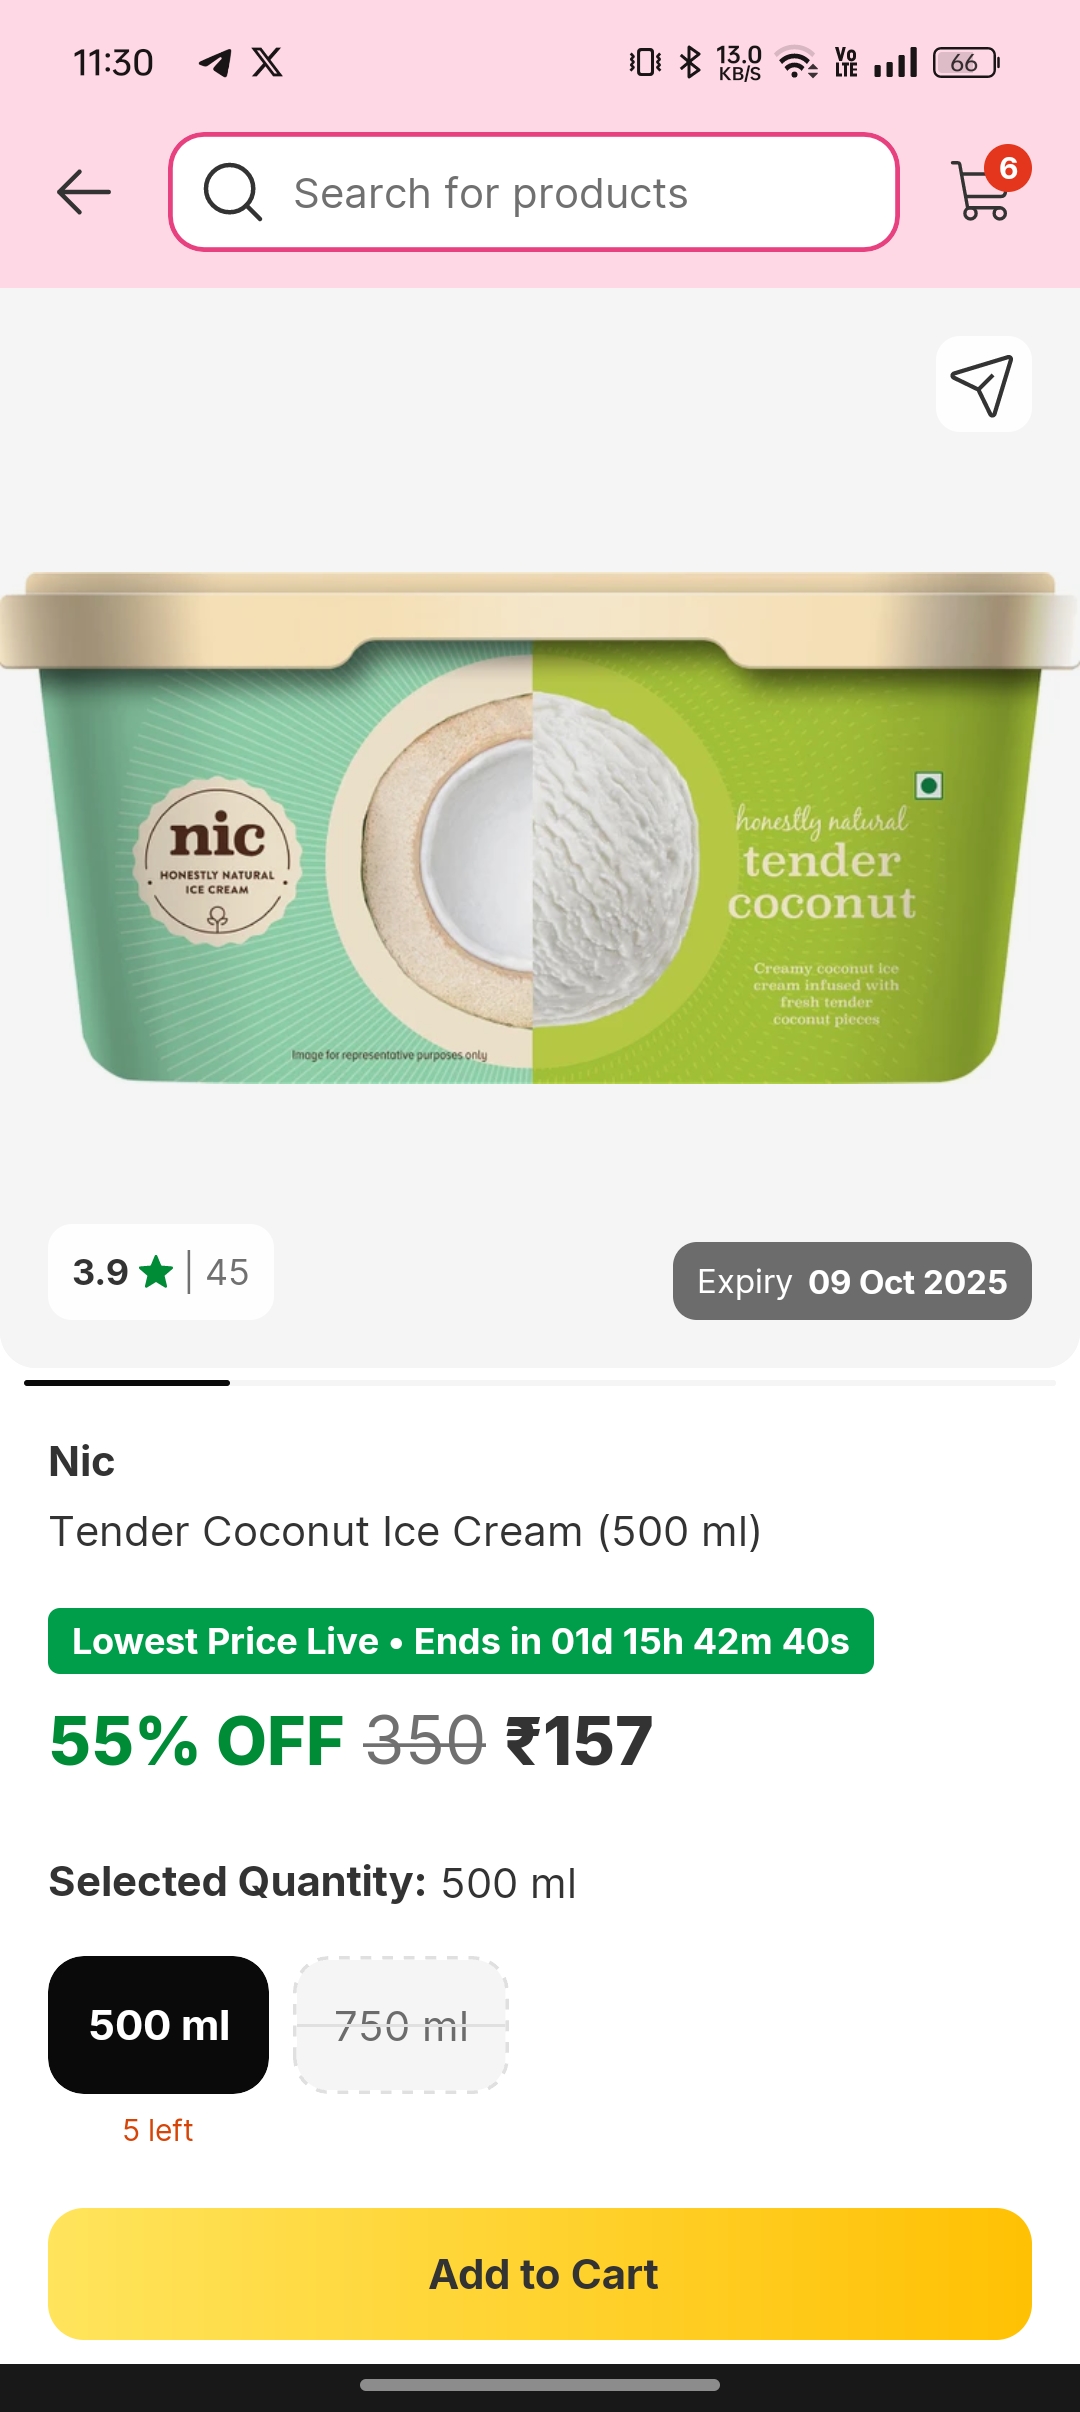Add to Cart the ice cream
The width and height of the screenshot is (1080, 2412).
tap(540, 2274)
